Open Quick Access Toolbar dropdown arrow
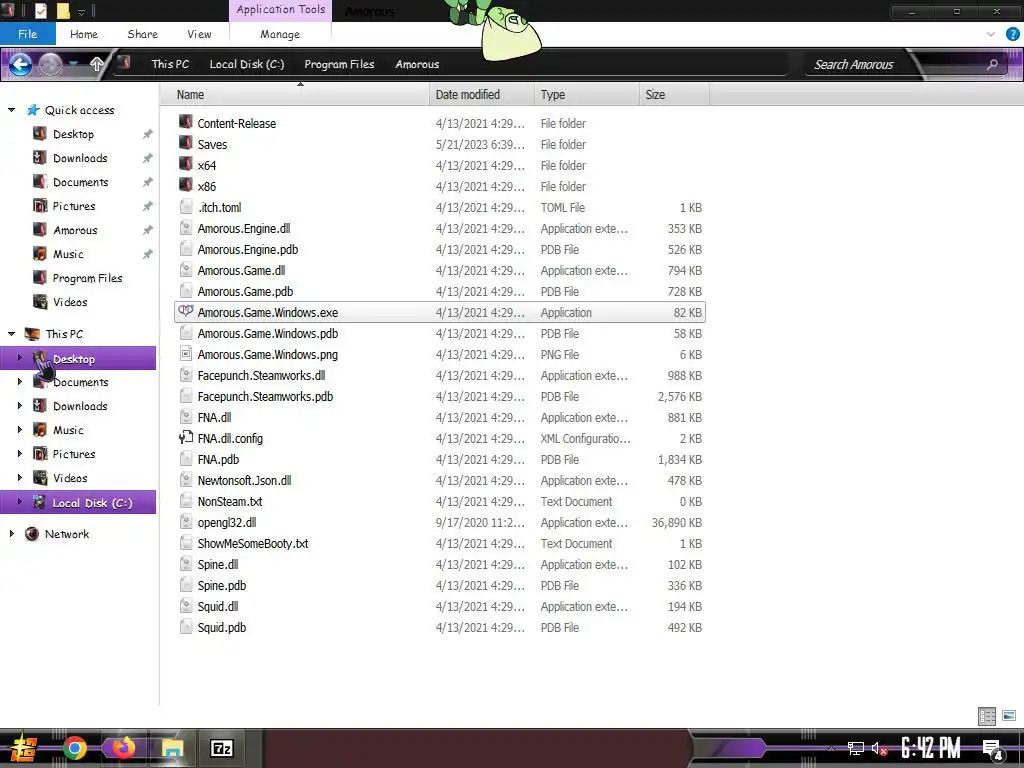The height and width of the screenshot is (768, 1024). pos(82,12)
